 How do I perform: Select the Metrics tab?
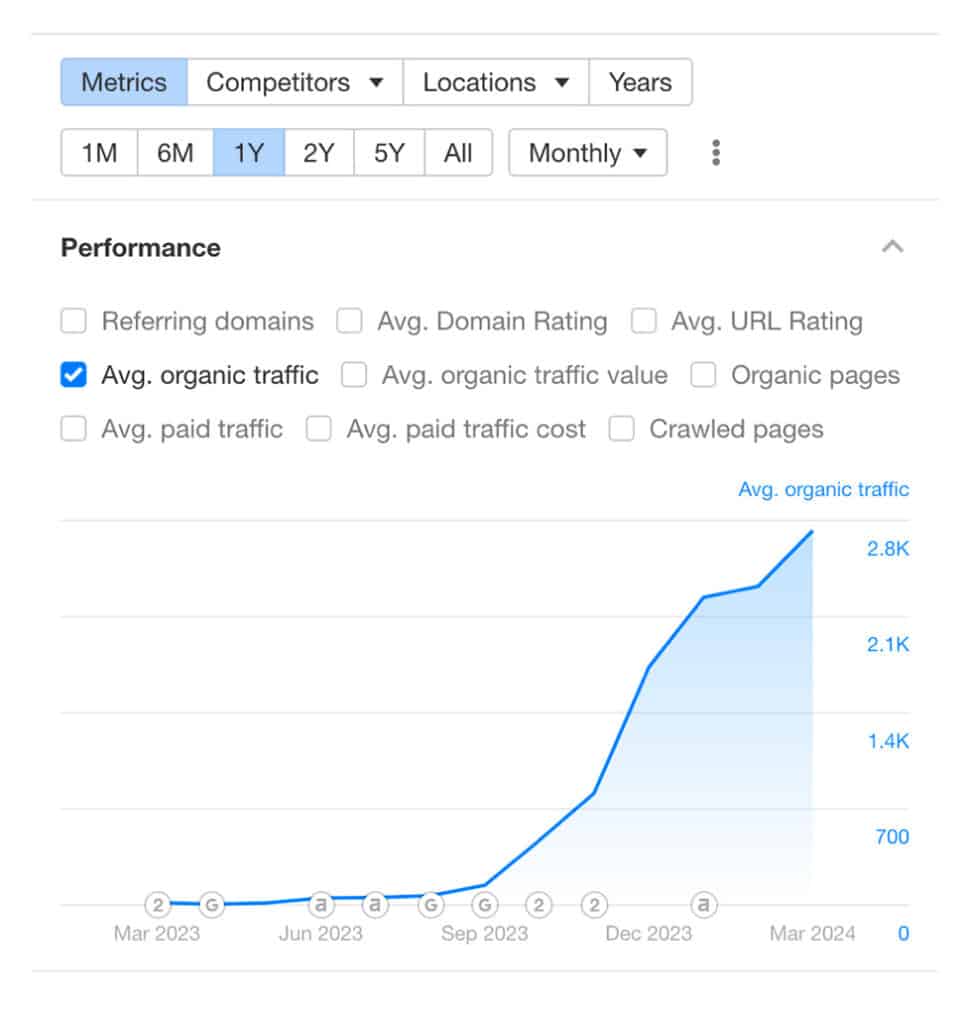[x=124, y=82]
